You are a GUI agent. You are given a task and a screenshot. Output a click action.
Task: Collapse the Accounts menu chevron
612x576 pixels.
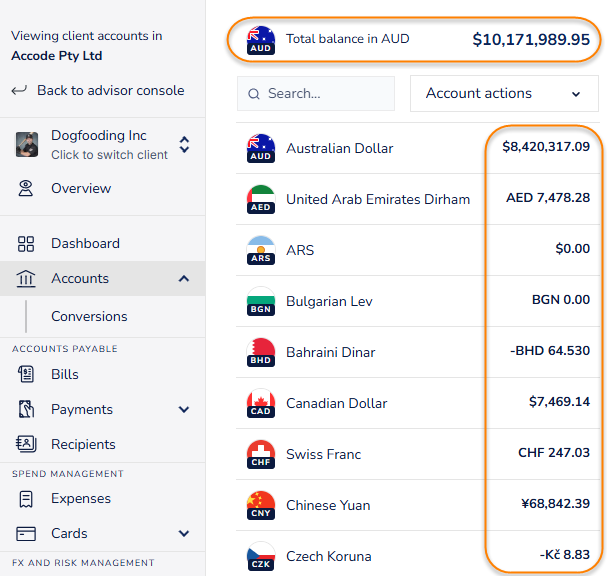click(184, 279)
